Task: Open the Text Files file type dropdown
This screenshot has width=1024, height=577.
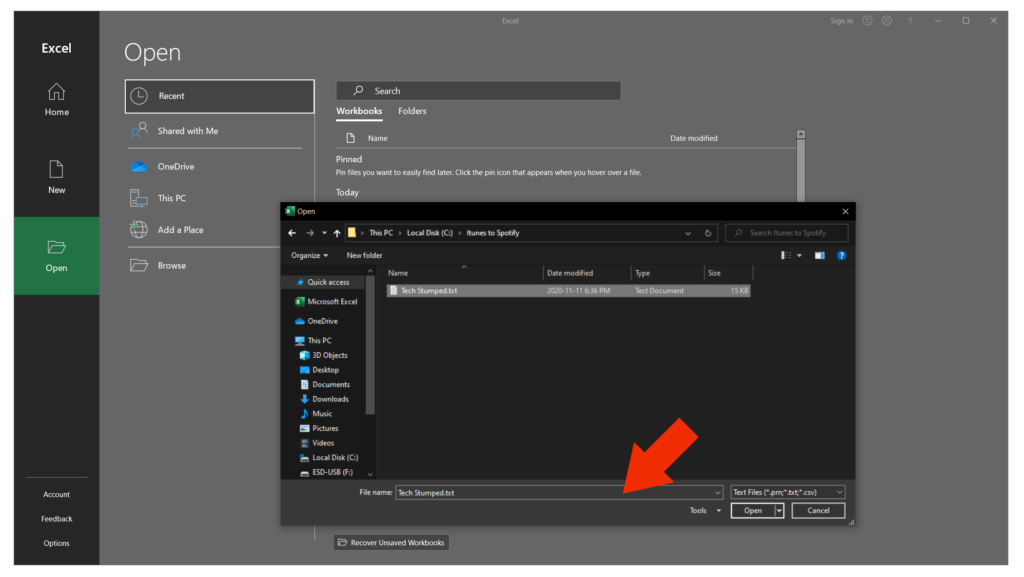Action: [788, 492]
